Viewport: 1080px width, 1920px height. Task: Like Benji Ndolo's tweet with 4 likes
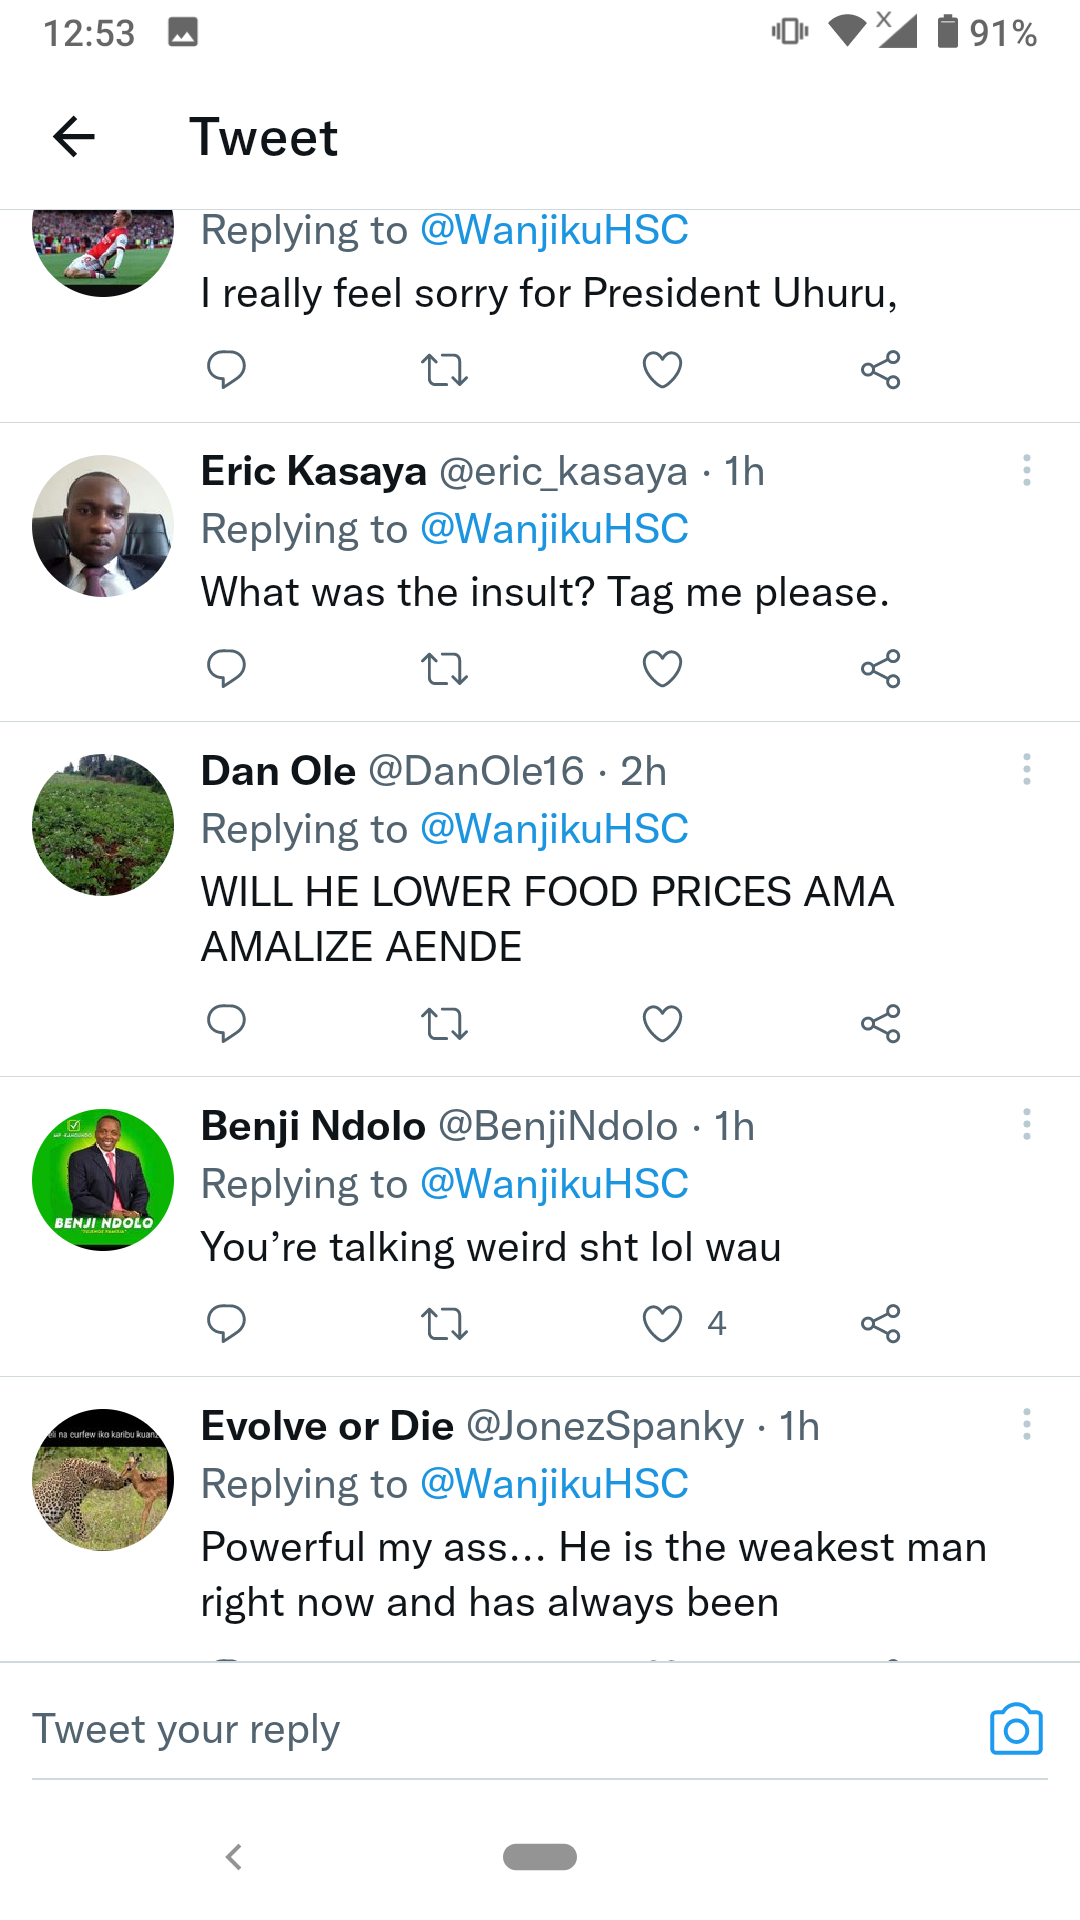coord(662,1324)
